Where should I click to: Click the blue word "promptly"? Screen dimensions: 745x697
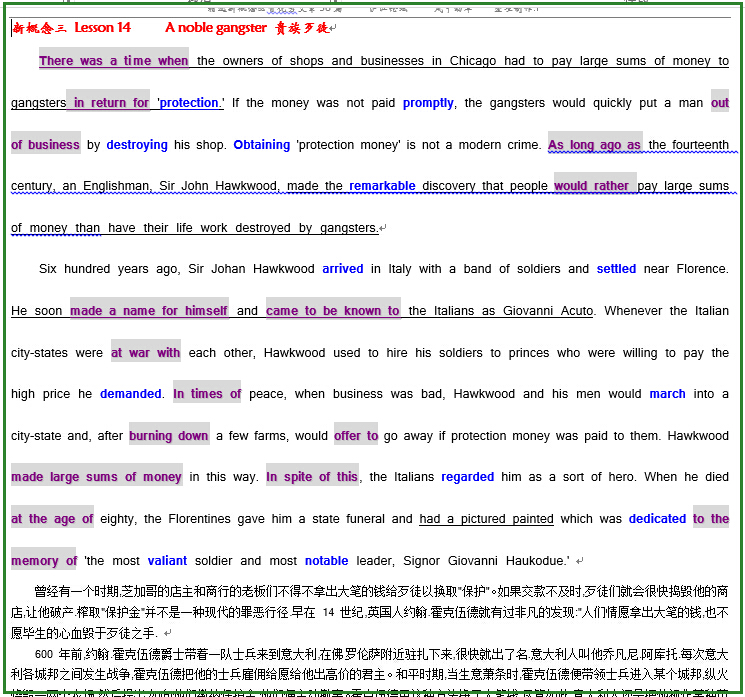(428, 103)
